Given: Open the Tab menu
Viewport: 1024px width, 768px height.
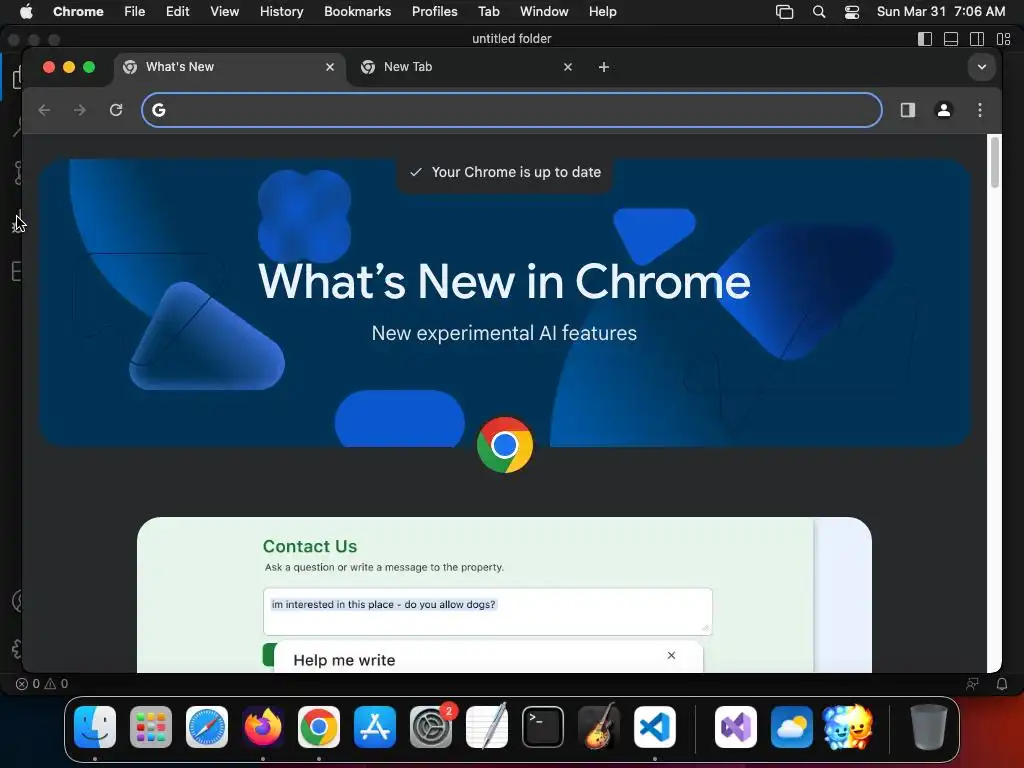Looking at the screenshot, I should pyautogui.click(x=488, y=11).
